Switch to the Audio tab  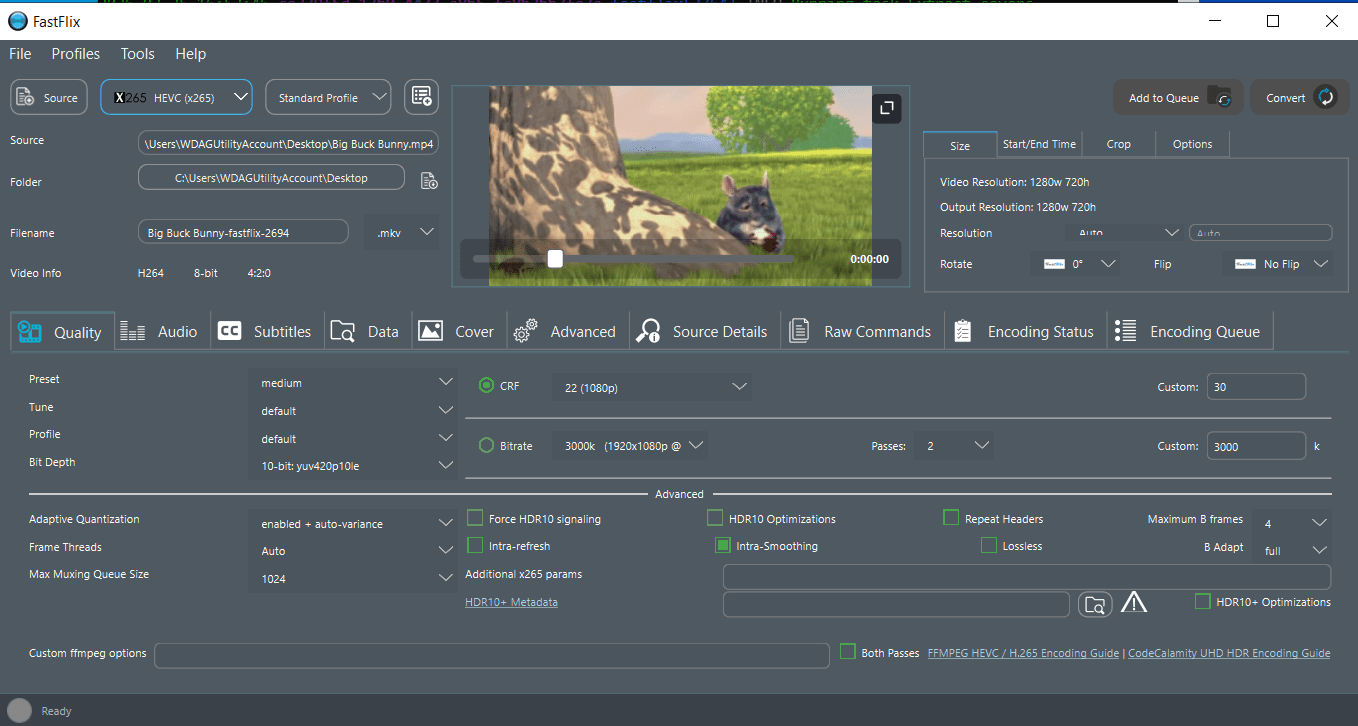pyautogui.click(x=162, y=332)
